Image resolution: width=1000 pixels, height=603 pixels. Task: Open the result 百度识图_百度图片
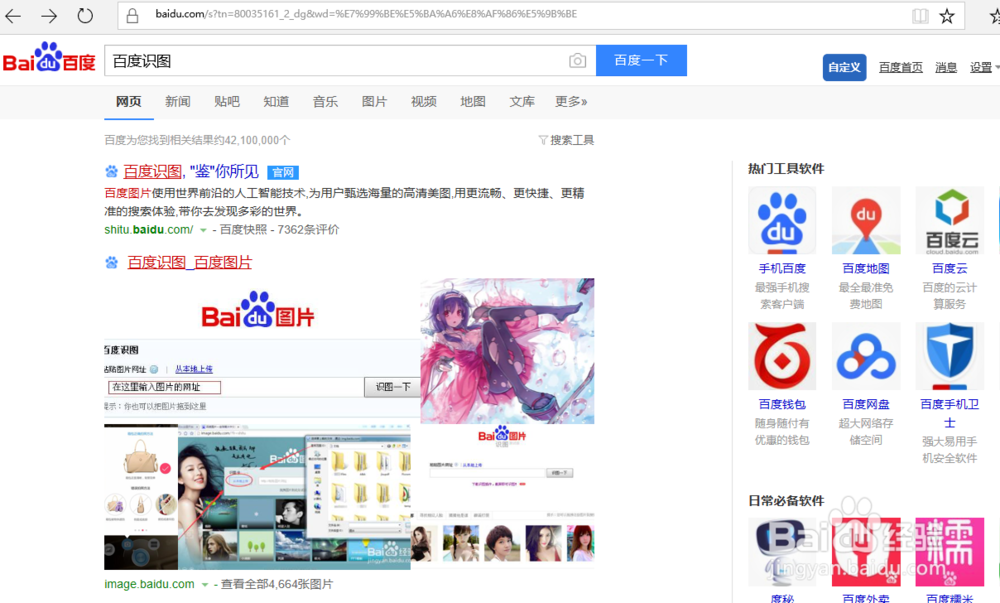190,263
